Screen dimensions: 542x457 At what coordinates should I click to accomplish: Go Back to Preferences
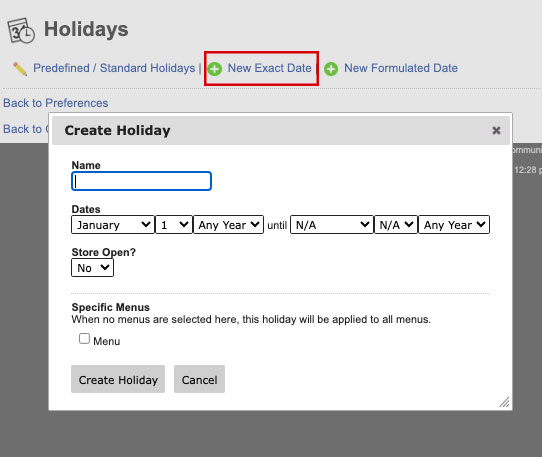point(56,103)
